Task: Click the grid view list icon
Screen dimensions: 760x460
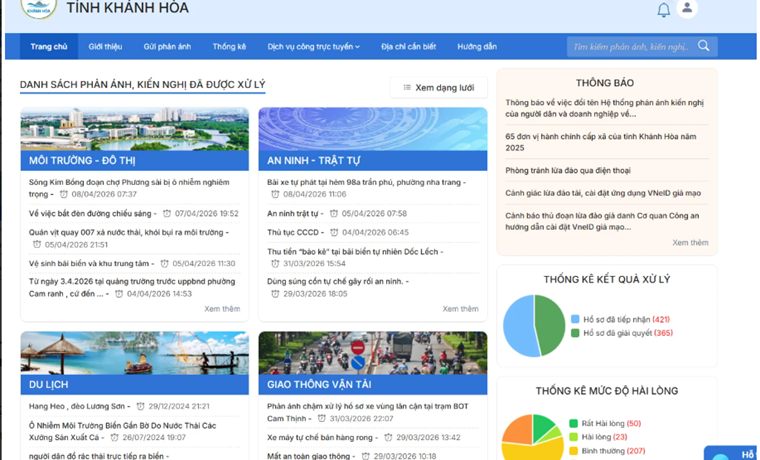Action: tap(407, 88)
